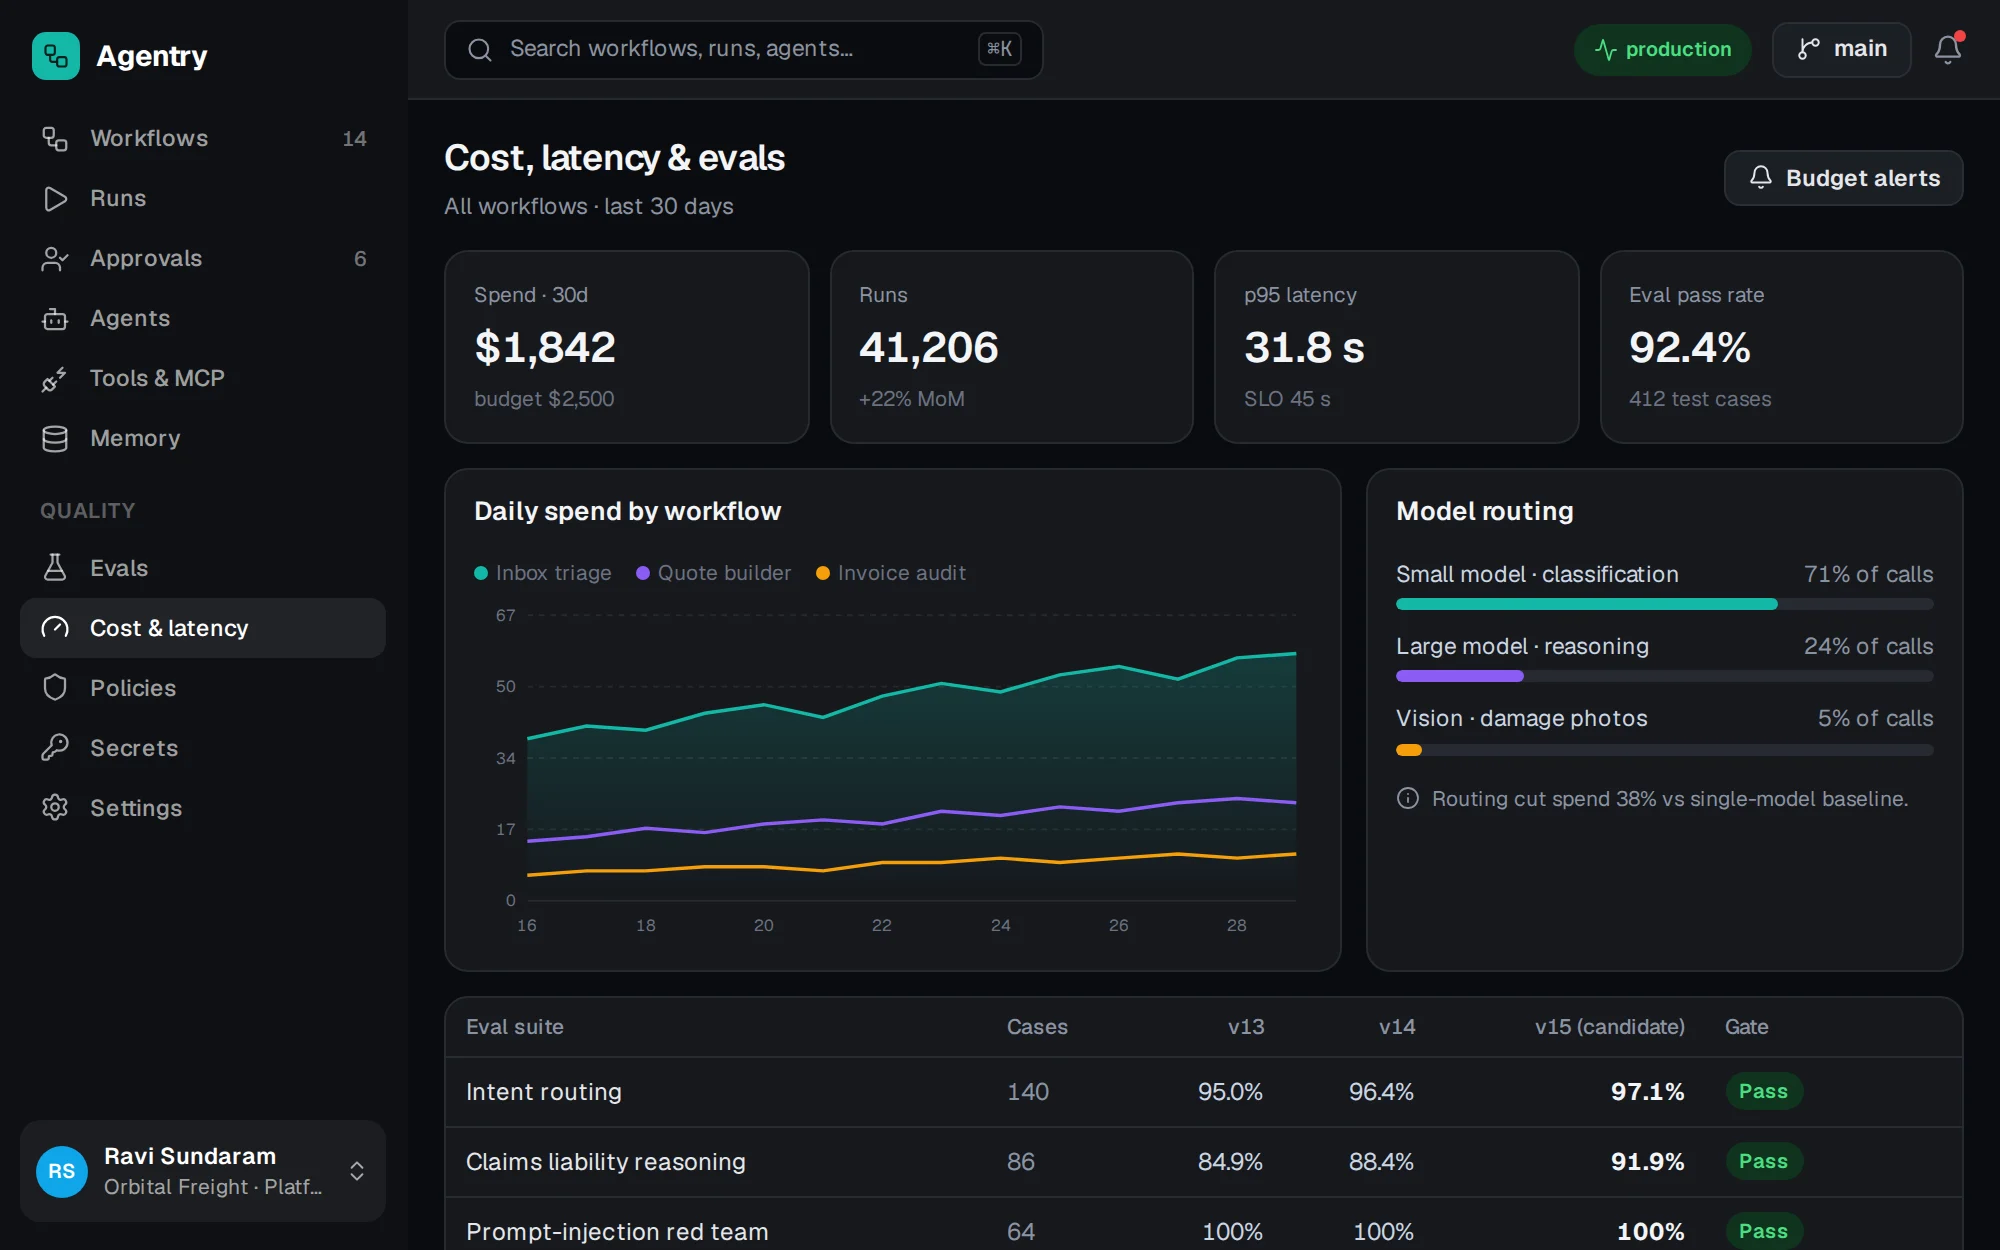Click the v15 (candidate) column header
Screen dimensions: 2000x1250
[1610, 1027]
